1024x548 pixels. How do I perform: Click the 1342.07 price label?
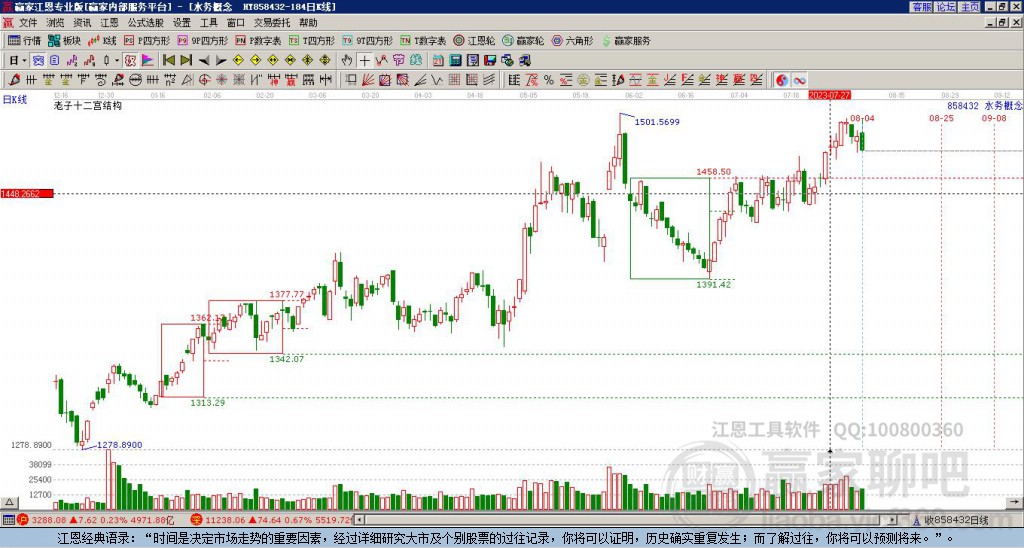287,359
